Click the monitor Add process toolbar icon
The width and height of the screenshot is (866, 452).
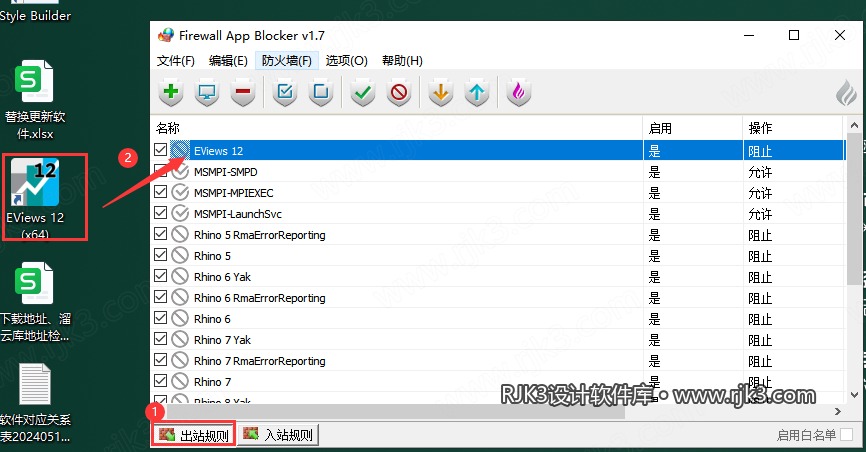(207, 92)
